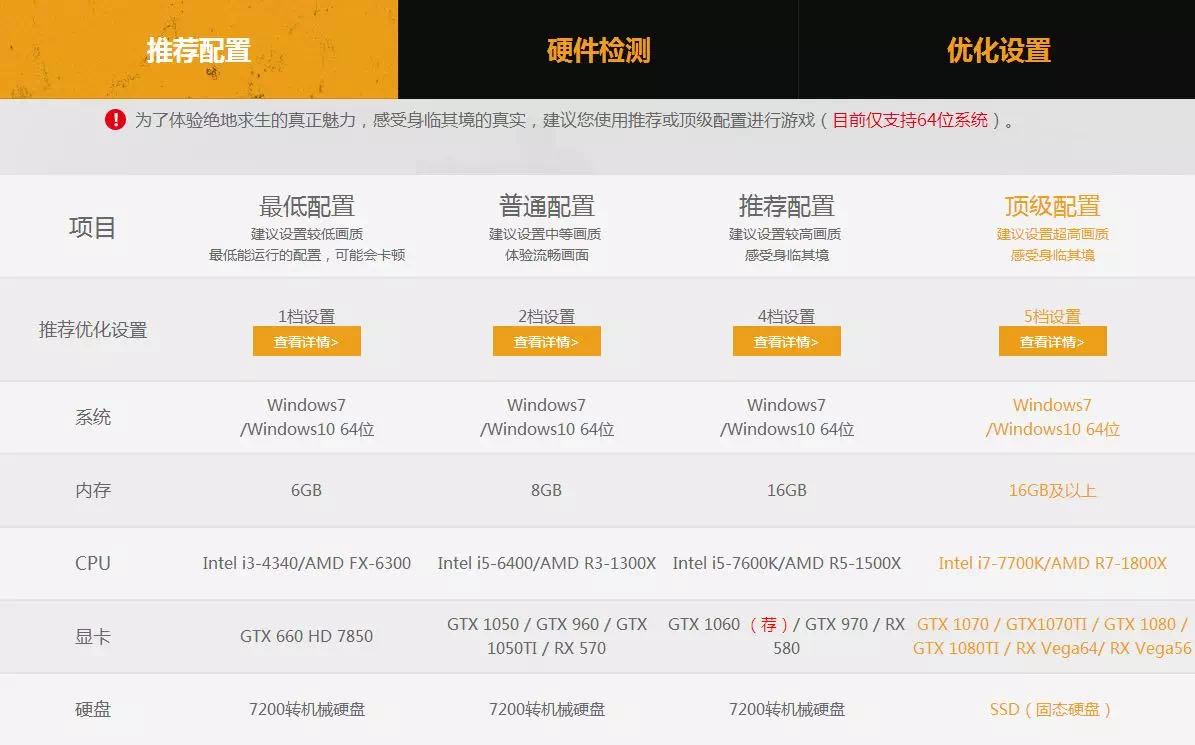Click Windows7 system cell in 推荐配置 column
1195x745 pixels.
tap(787, 417)
